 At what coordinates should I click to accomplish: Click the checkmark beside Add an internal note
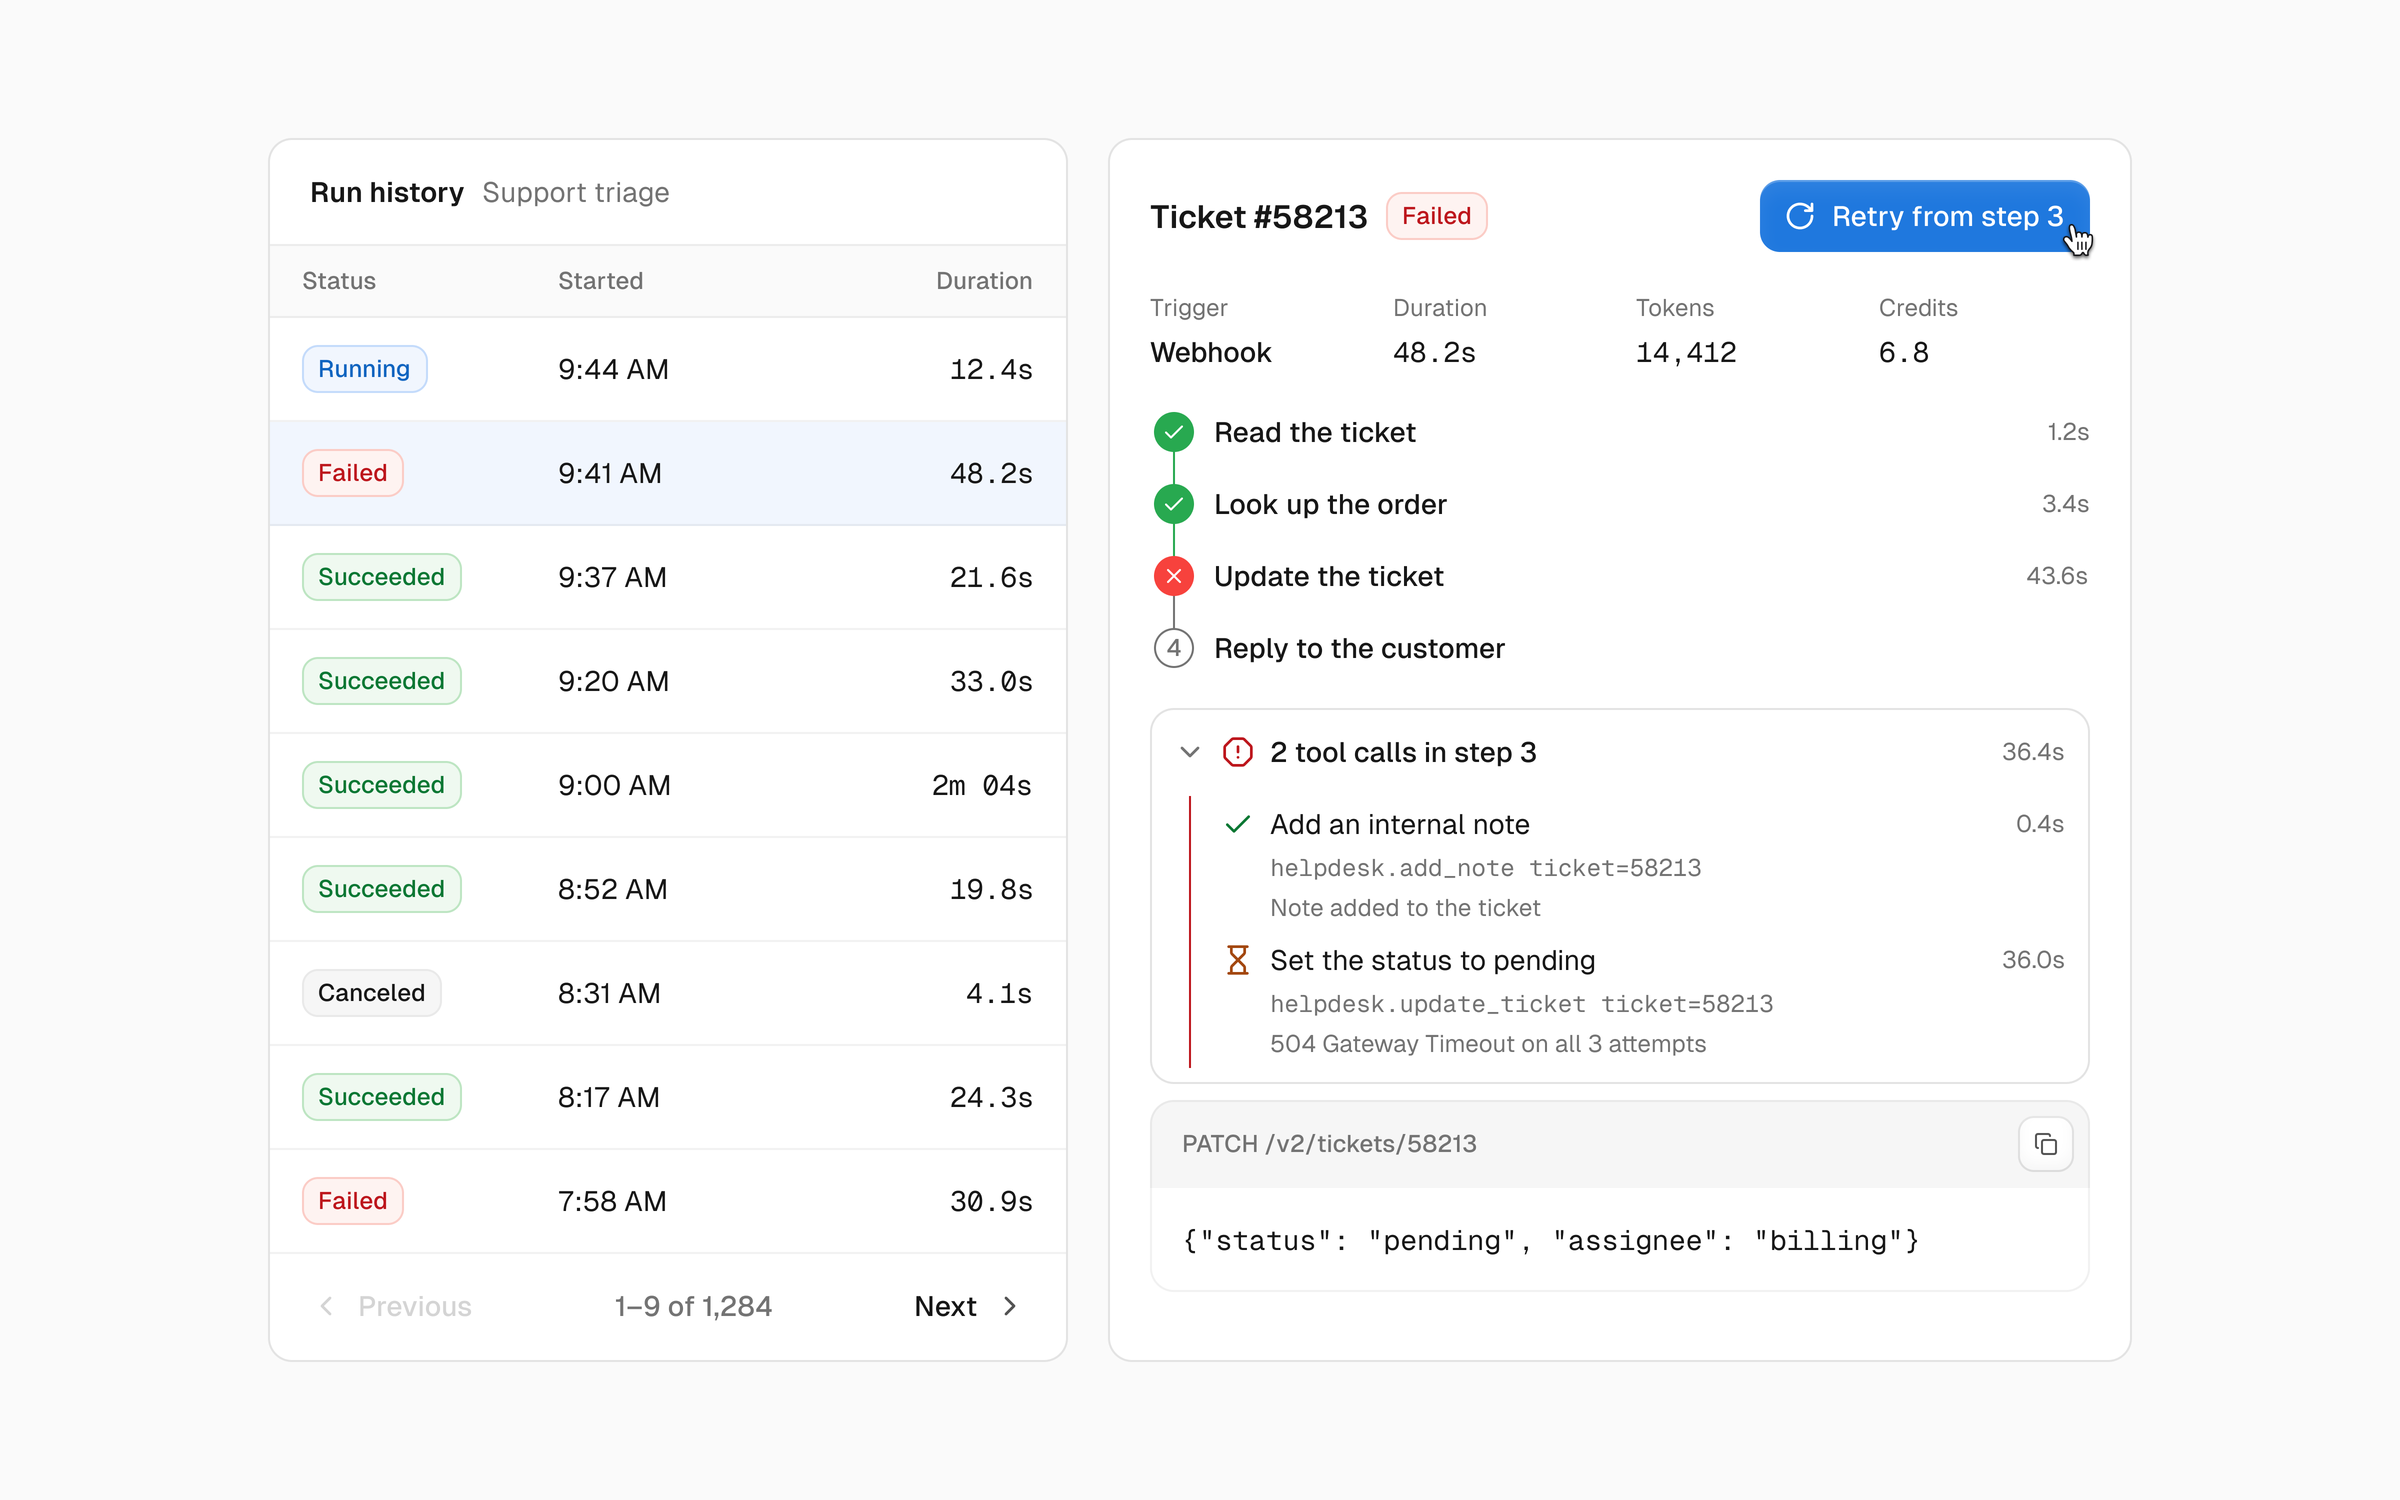click(1238, 824)
